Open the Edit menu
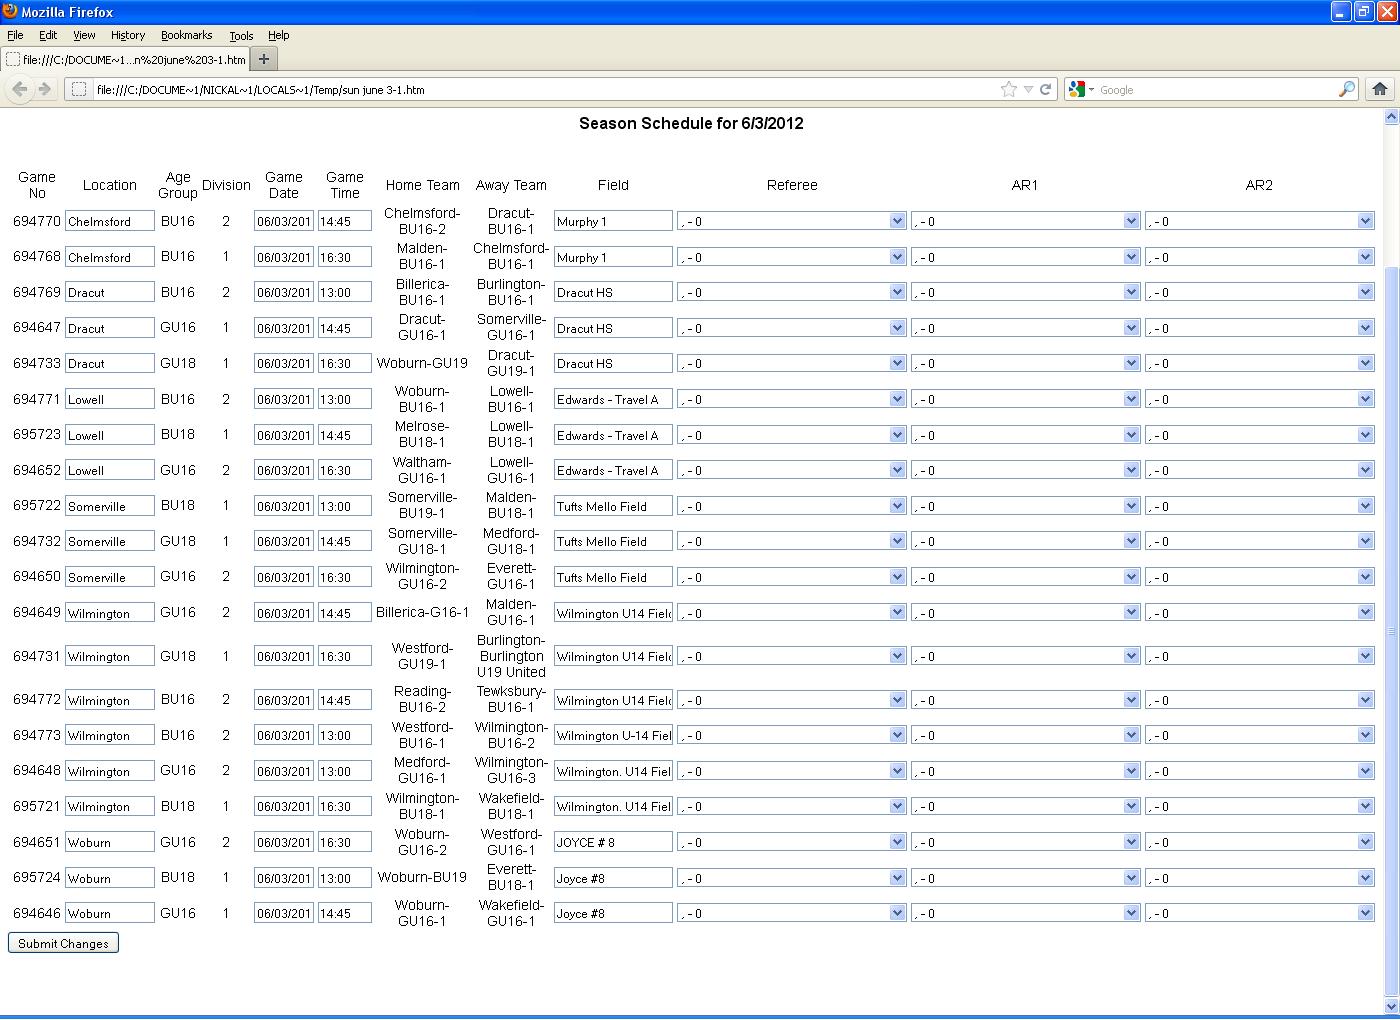The height and width of the screenshot is (1020, 1400). click(48, 35)
